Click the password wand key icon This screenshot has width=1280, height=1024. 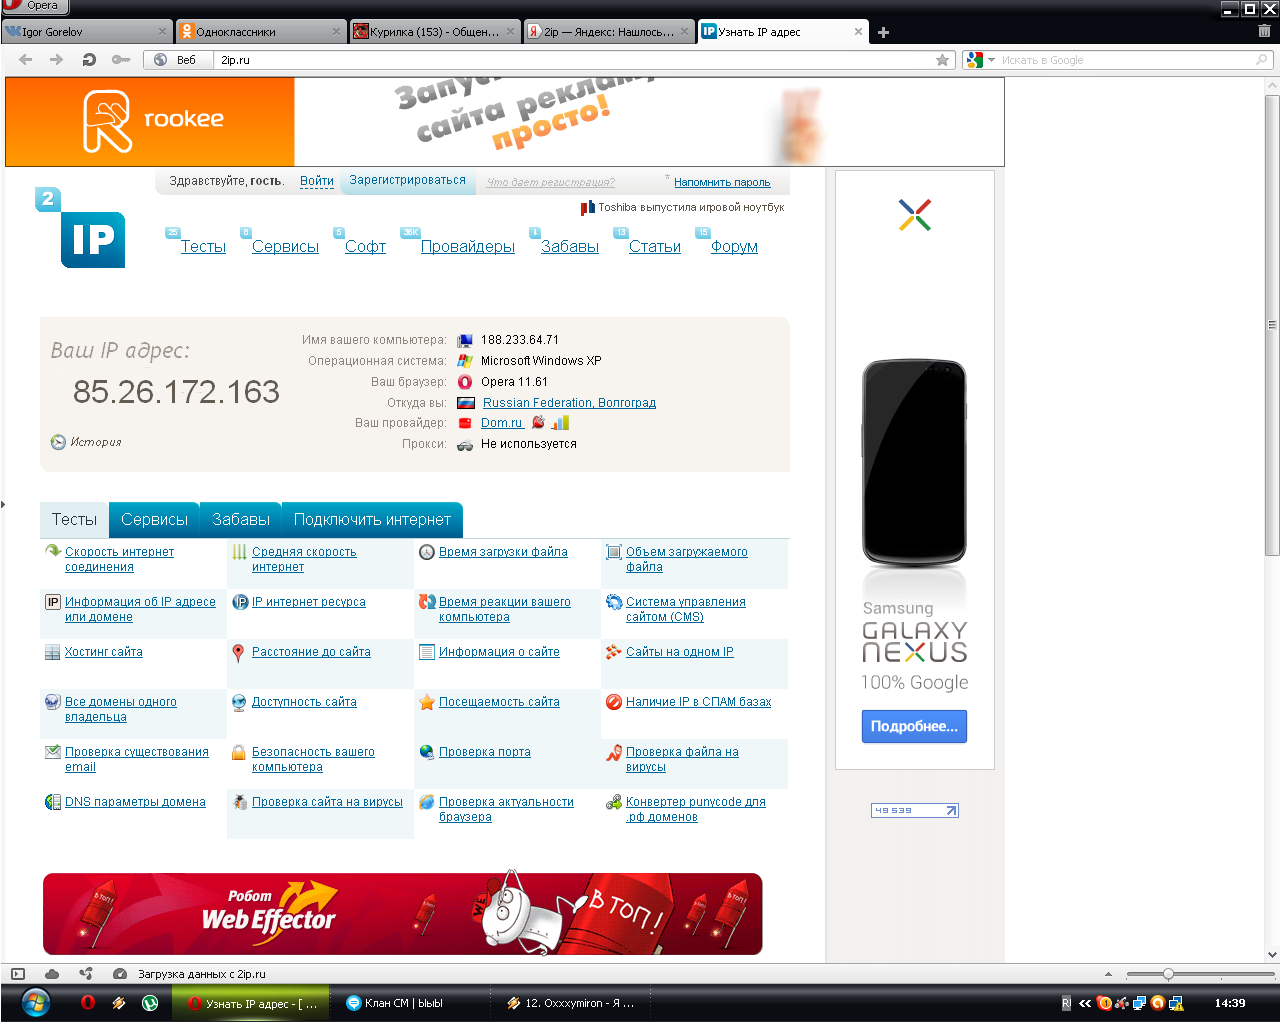pos(120,60)
